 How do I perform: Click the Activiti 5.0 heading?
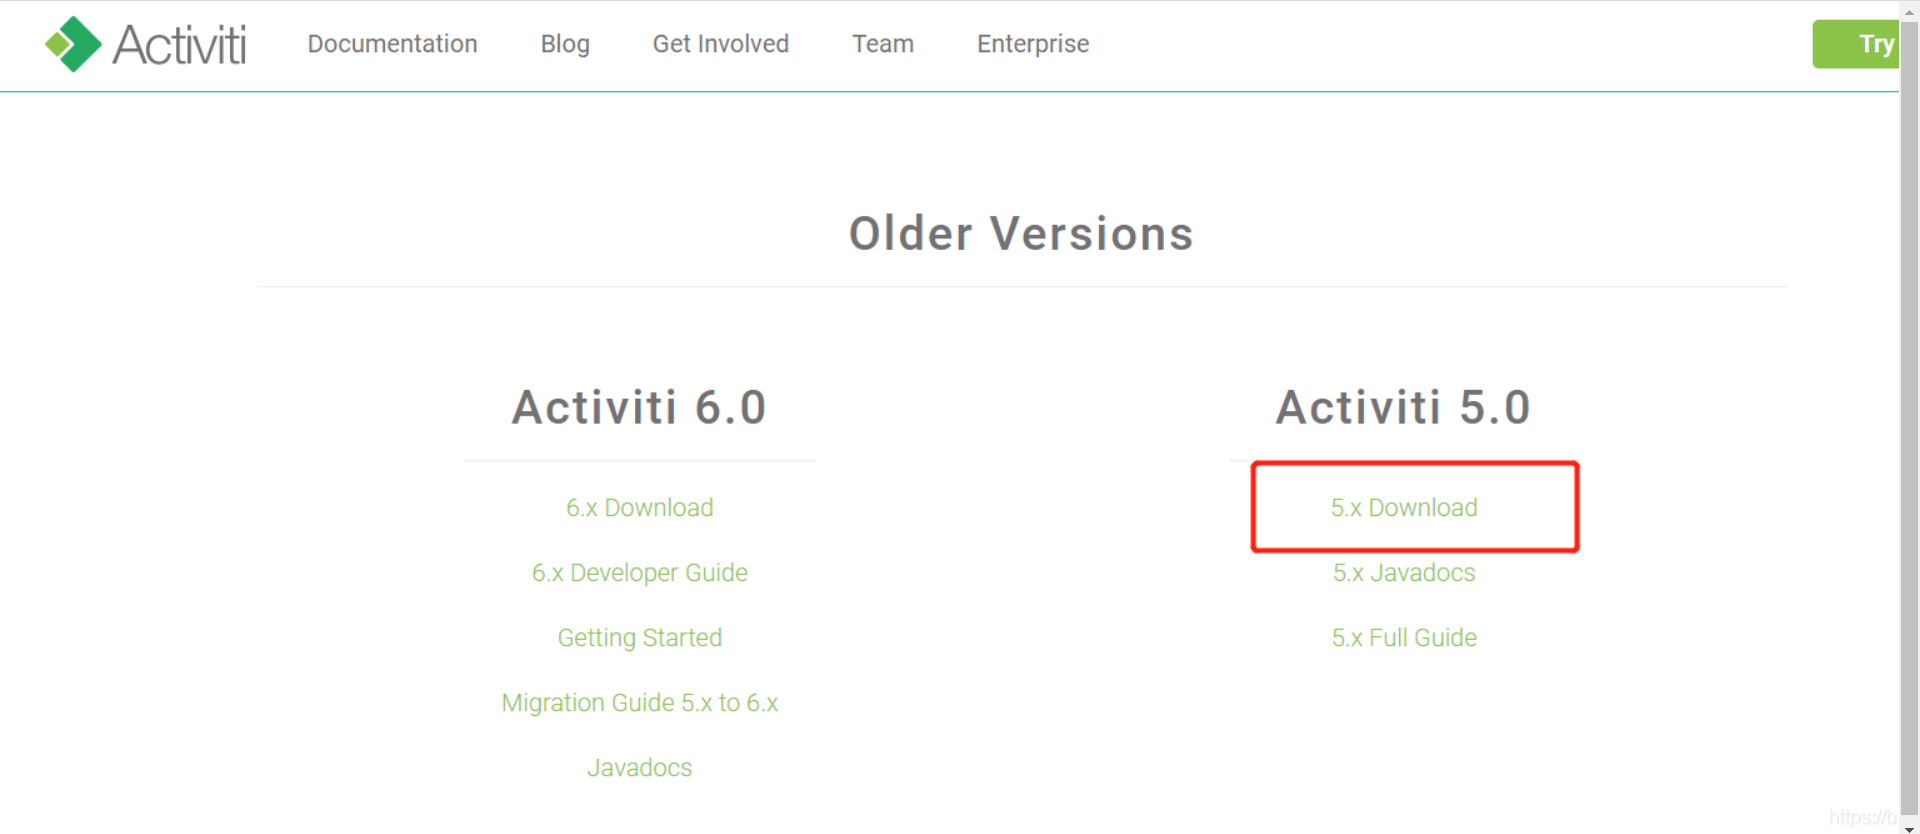coord(1404,407)
